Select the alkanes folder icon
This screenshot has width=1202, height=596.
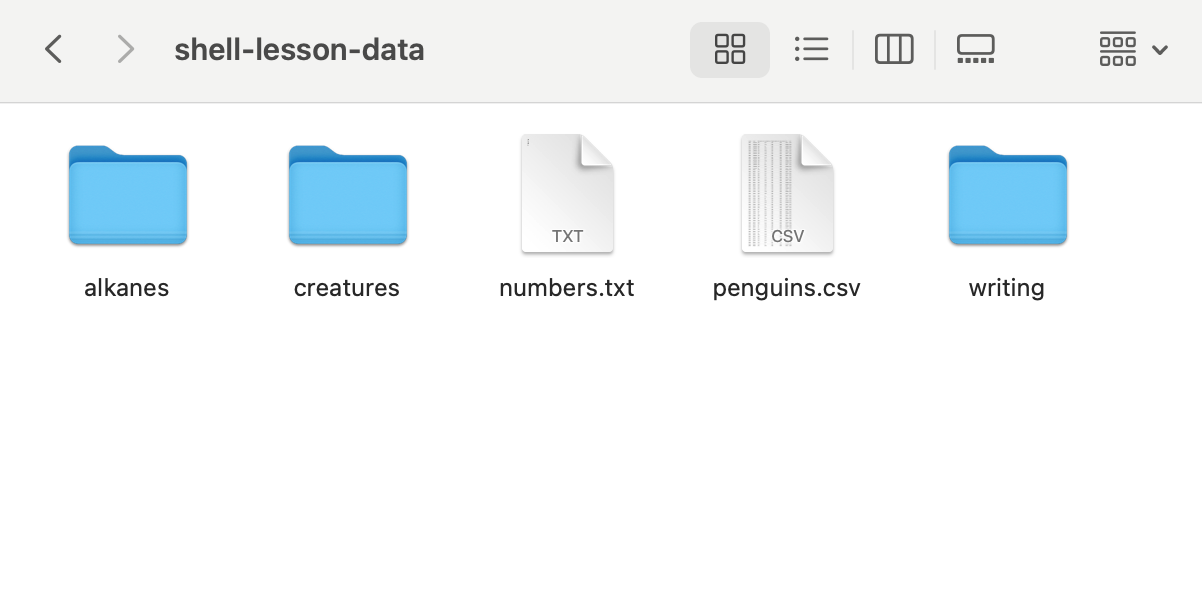(x=127, y=195)
